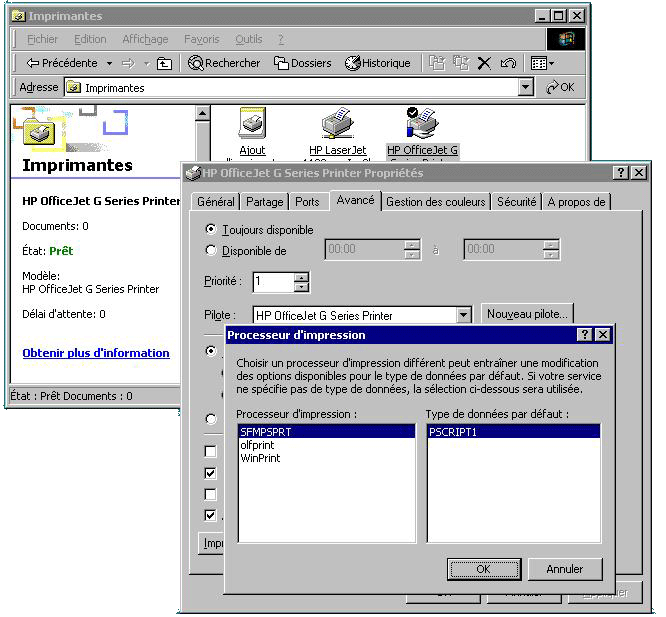Follow the Obtenir plus d'information link

click(x=96, y=353)
